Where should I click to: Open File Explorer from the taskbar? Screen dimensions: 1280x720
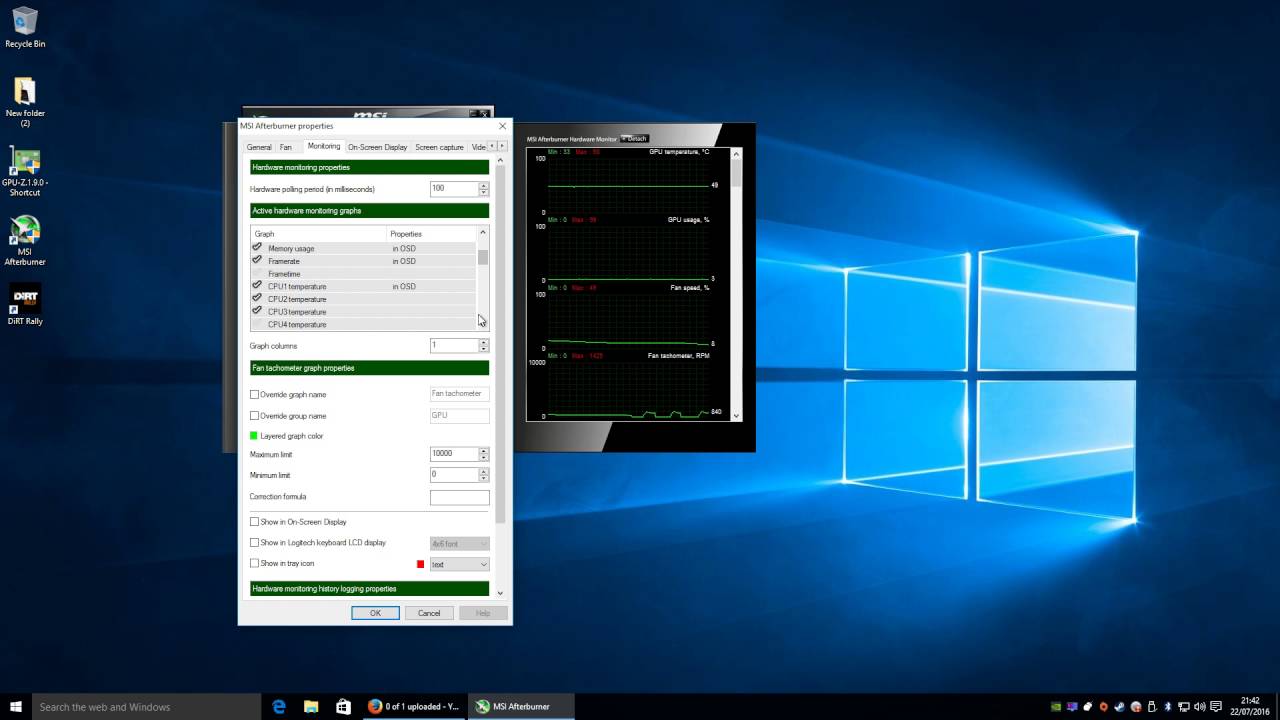click(x=311, y=706)
